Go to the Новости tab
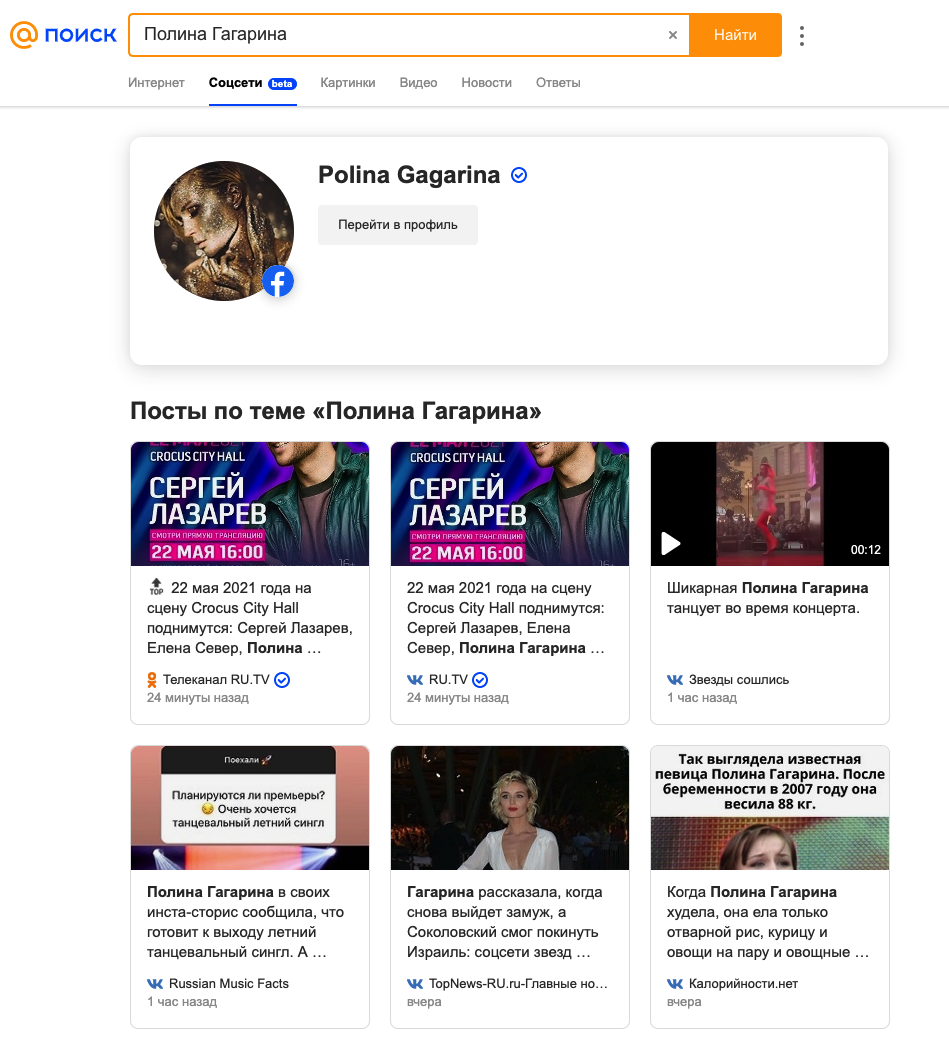The height and width of the screenshot is (1039, 949). (486, 83)
